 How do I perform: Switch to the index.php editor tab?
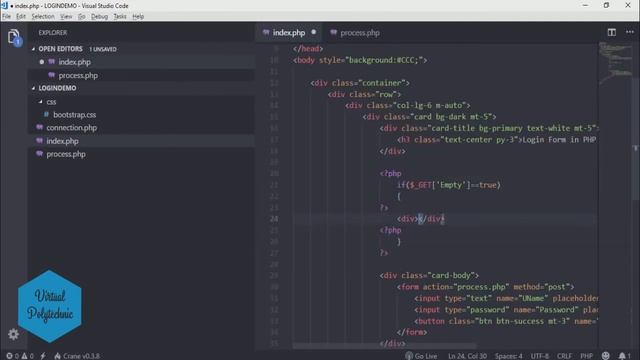click(x=289, y=33)
